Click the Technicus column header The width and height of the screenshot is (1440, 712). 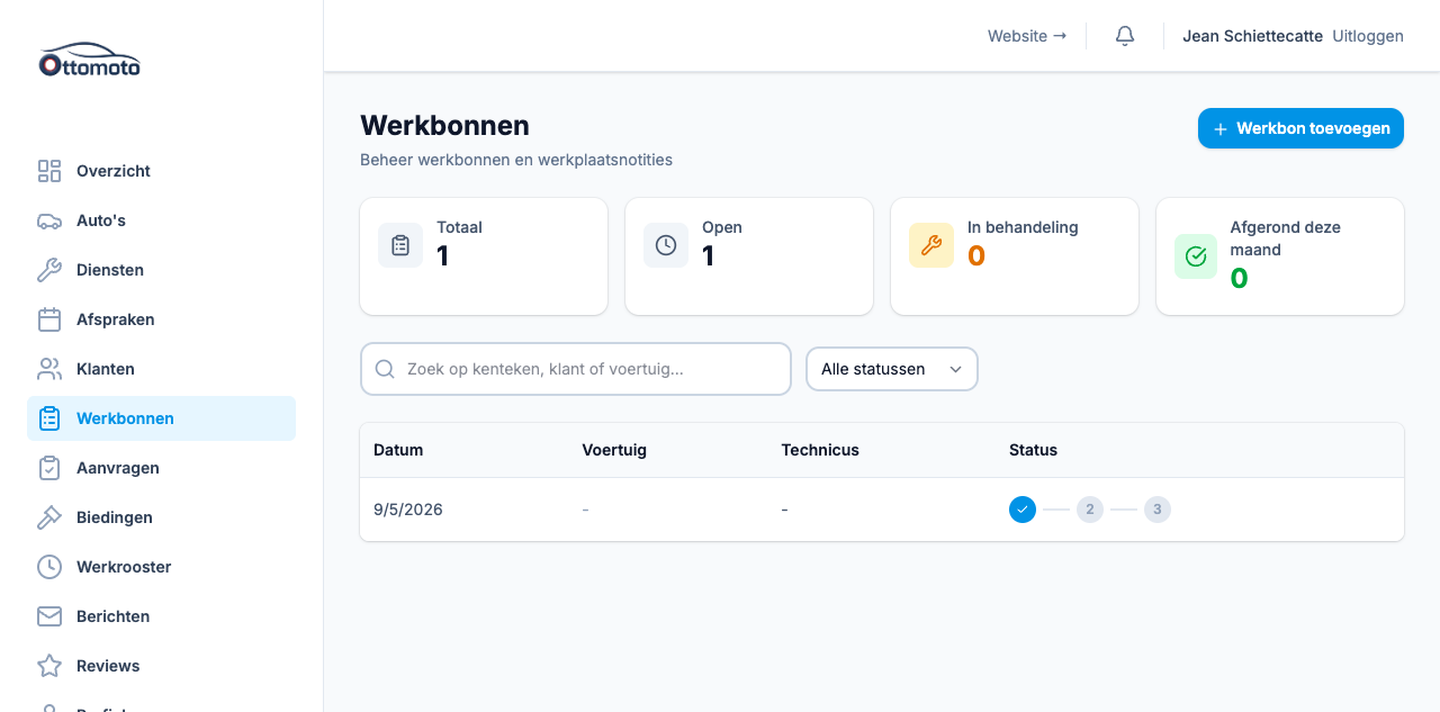point(820,450)
